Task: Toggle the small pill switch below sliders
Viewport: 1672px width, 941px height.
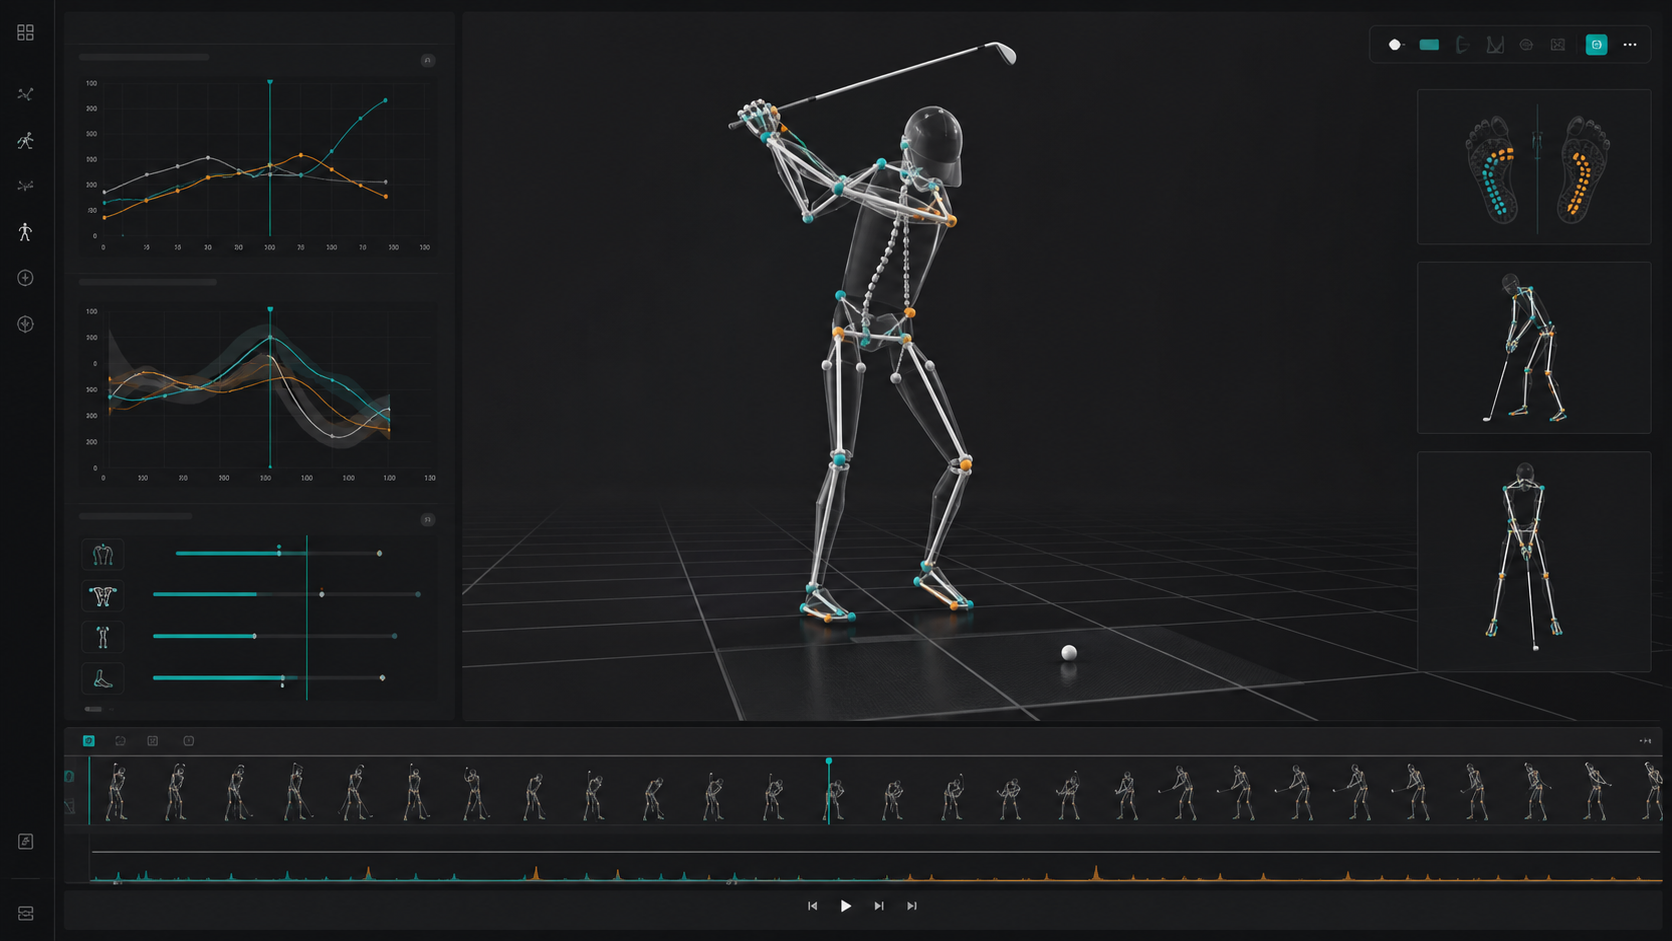Action: pos(93,709)
